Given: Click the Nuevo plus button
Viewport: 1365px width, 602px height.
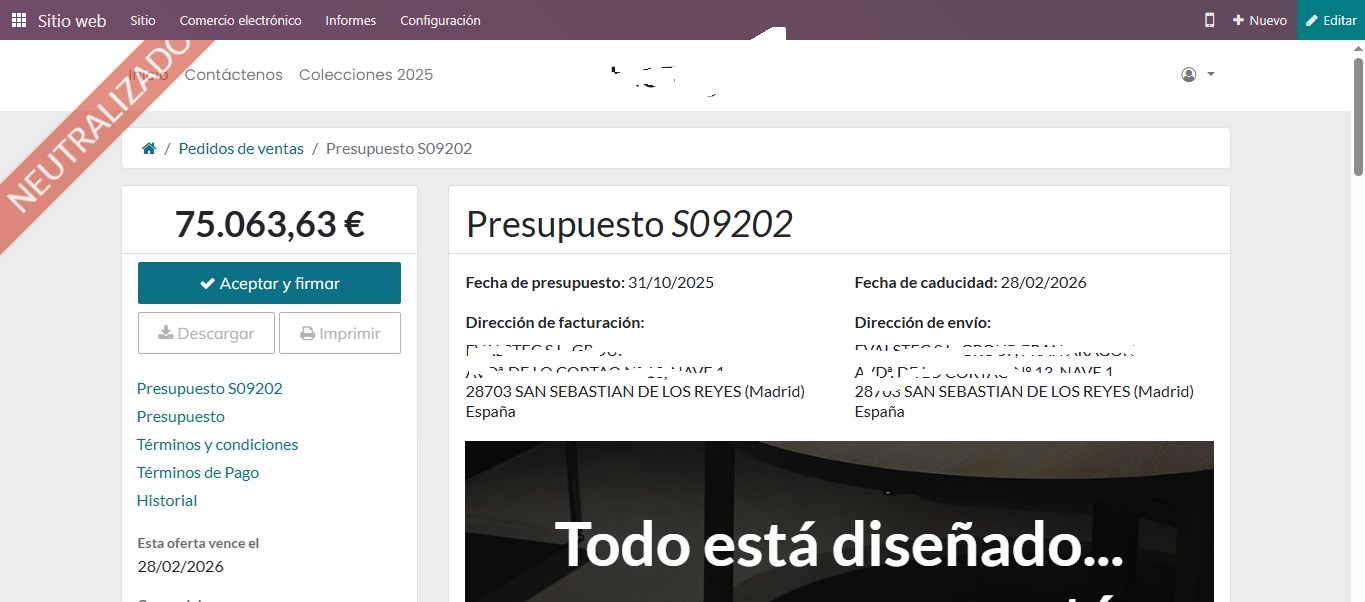Looking at the screenshot, I should coord(1259,20).
